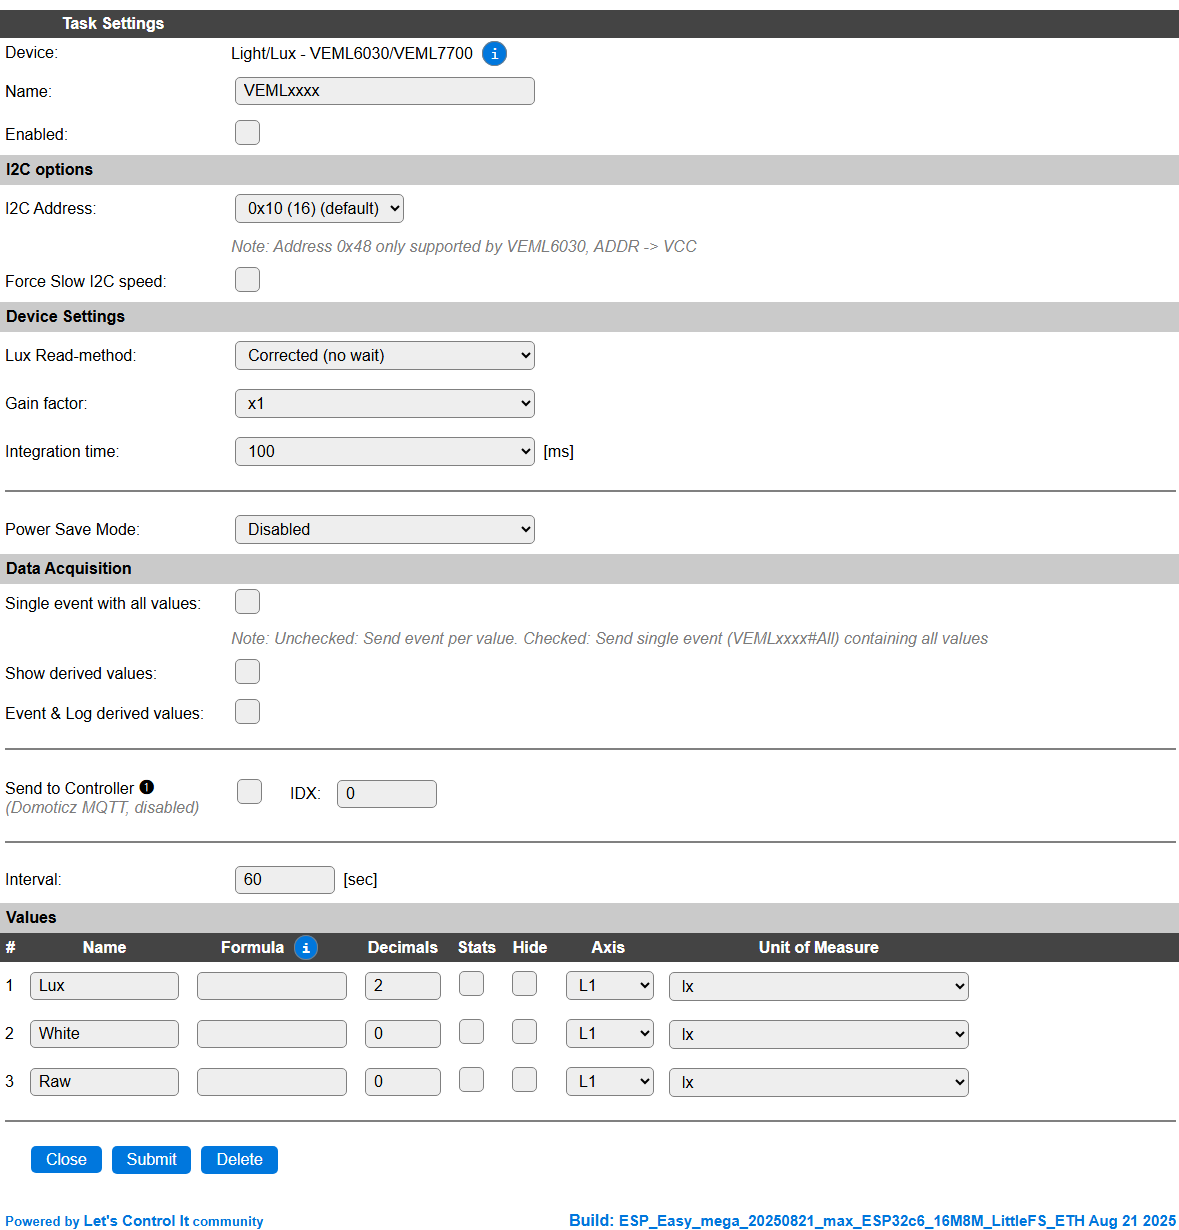
Task: Click the Domoticz MQTT, disabled label
Action: (102, 808)
